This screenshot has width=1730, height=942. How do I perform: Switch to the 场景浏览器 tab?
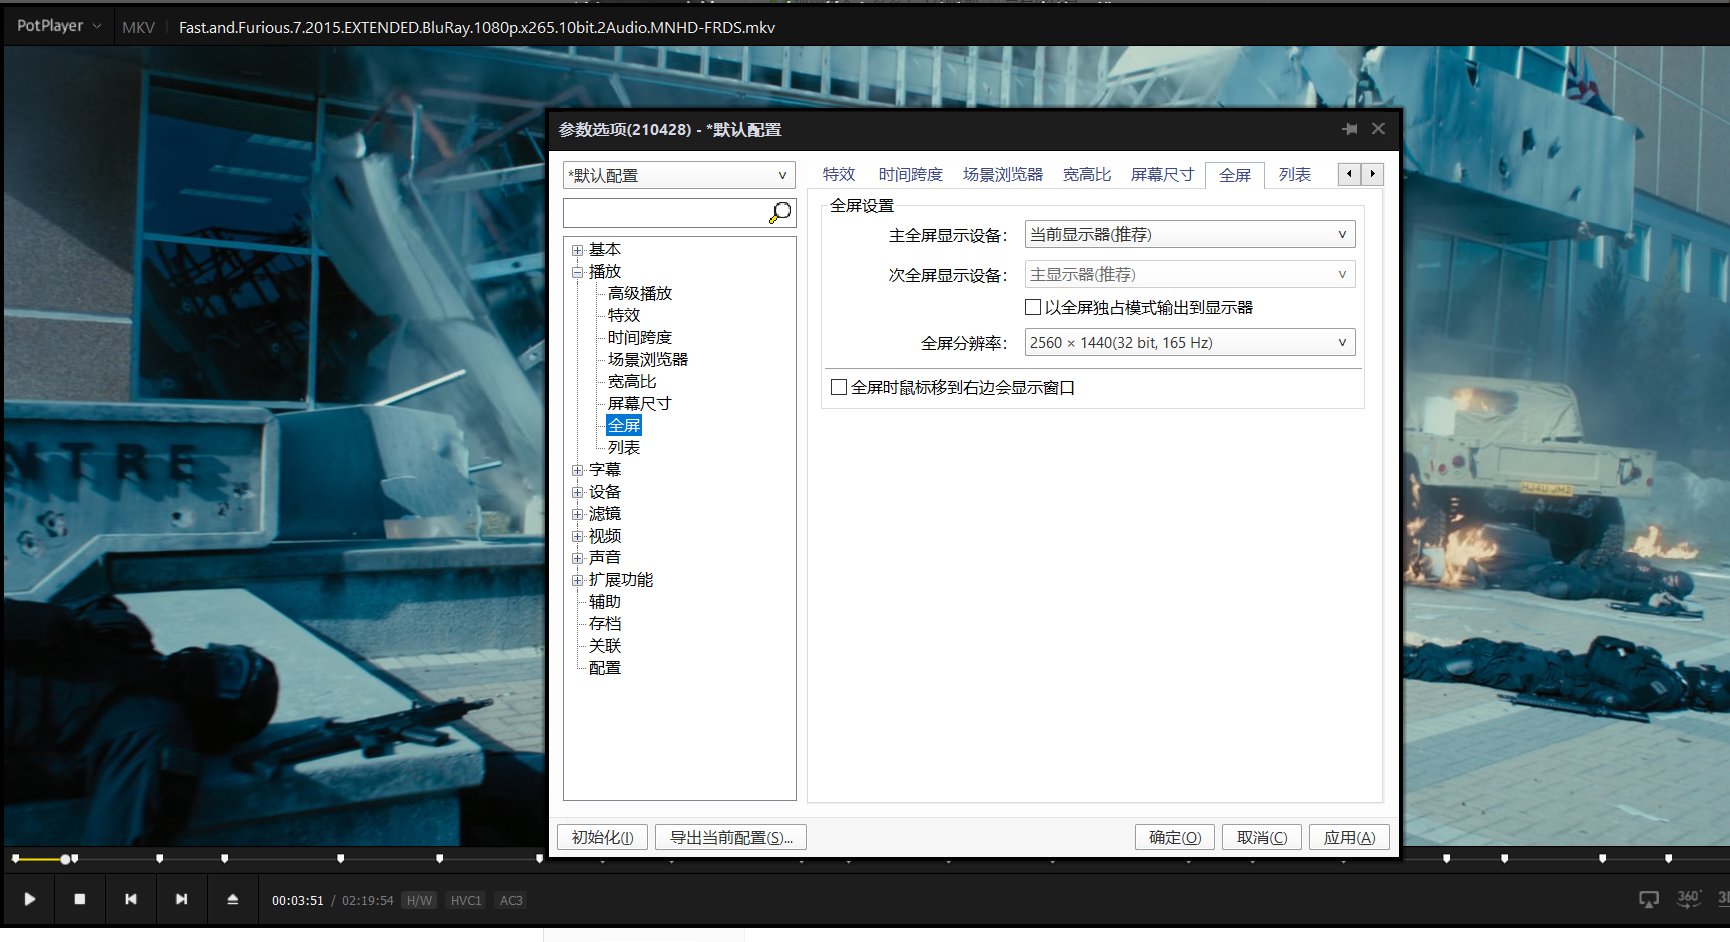click(1003, 174)
